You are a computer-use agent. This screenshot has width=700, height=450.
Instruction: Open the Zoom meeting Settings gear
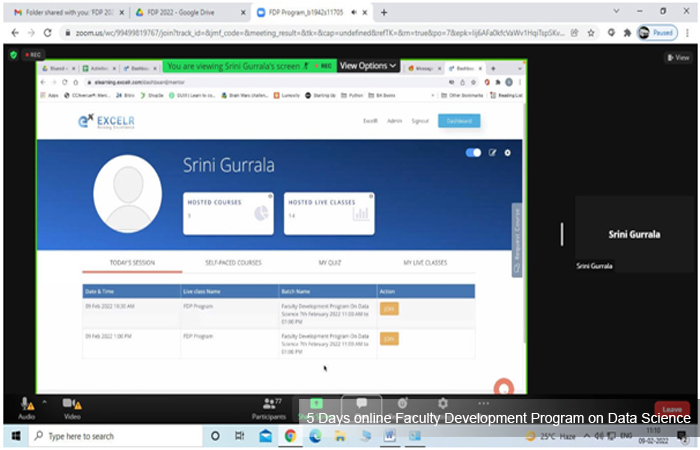[x=443, y=403]
